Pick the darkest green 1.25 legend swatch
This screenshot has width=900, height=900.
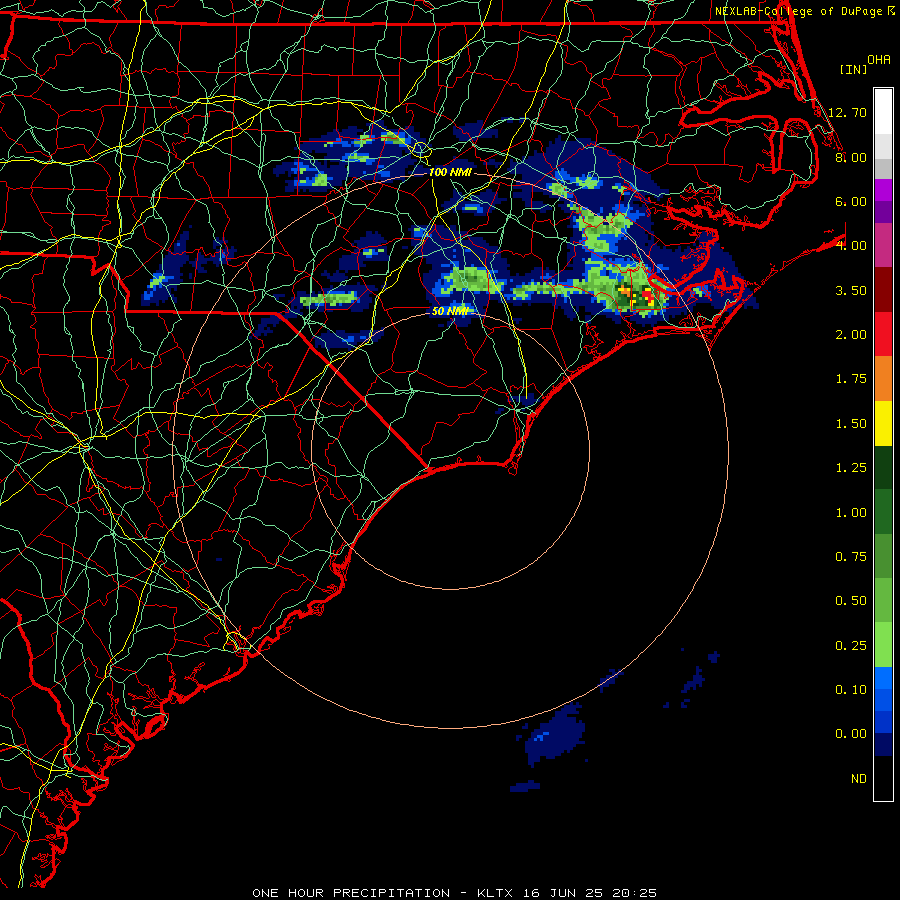point(883,468)
